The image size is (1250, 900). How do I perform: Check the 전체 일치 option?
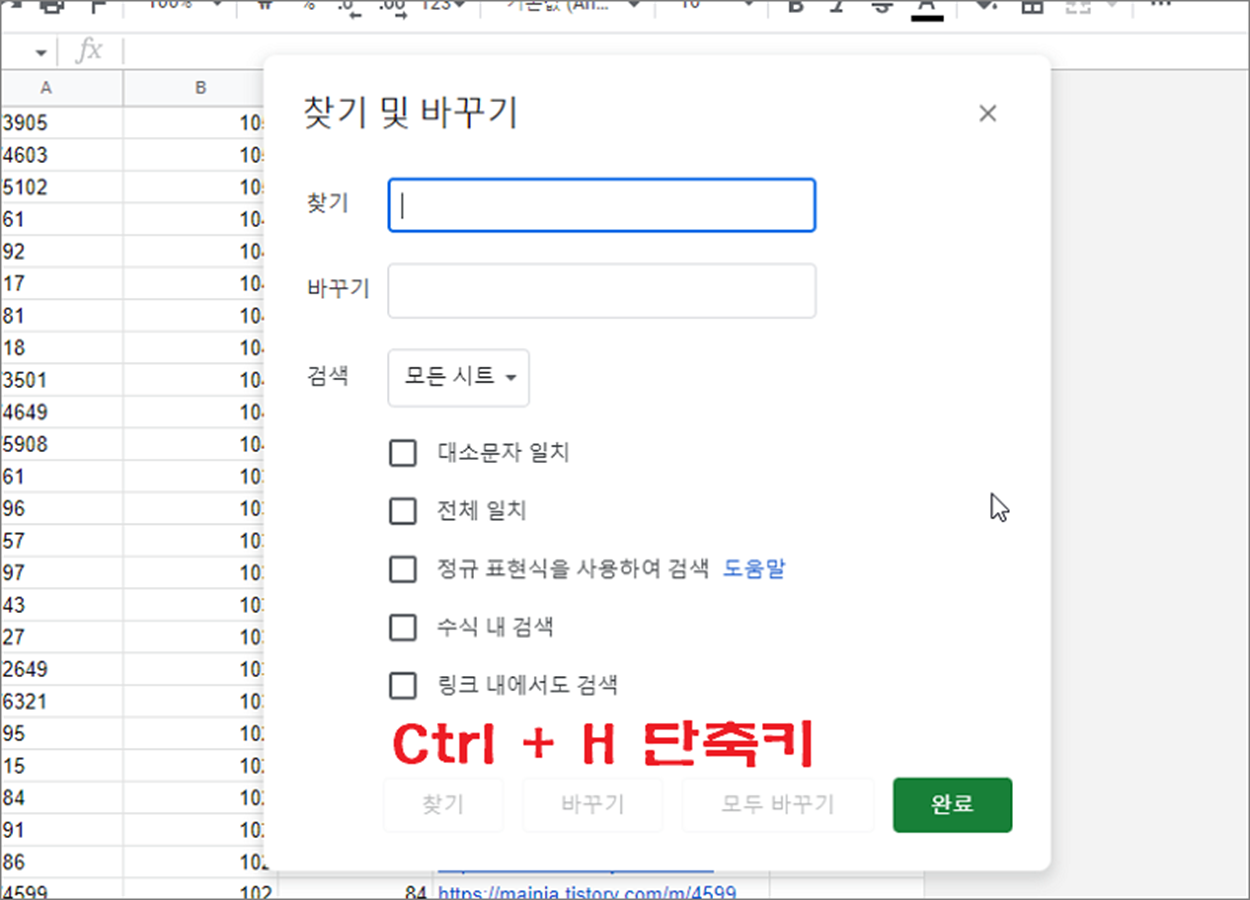(402, 511)
